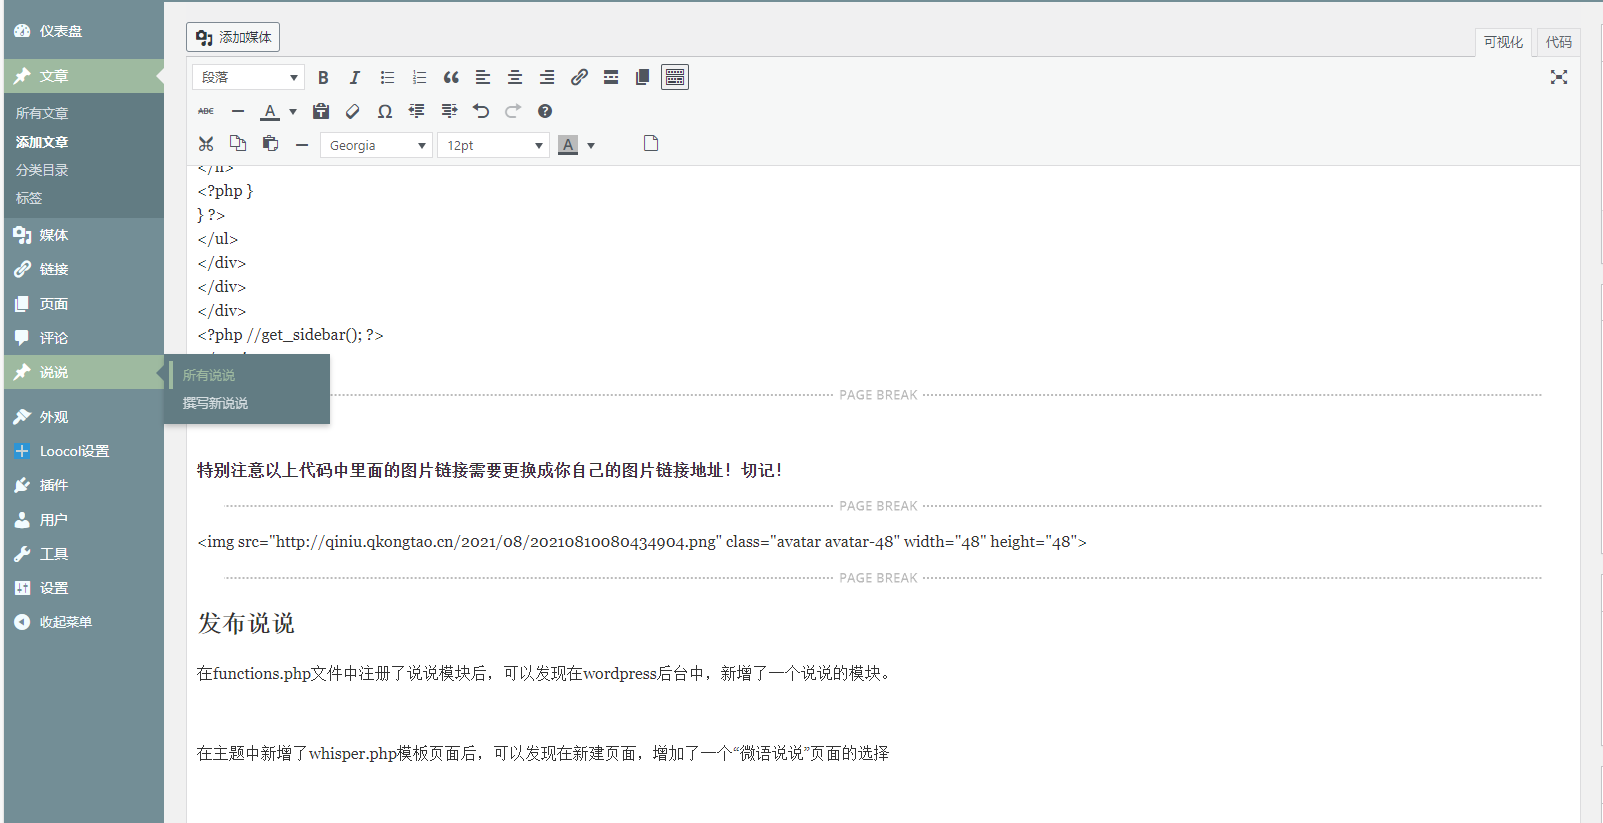Insert a blockquote
This screenshot has height=823, width=1603.
pos(451,78)
